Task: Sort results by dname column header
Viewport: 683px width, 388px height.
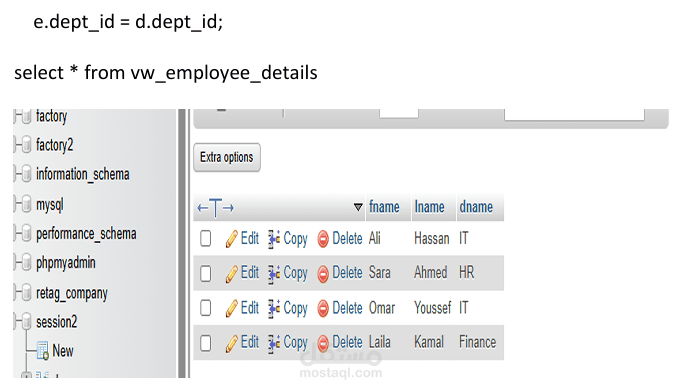Action: click(476, 207)
